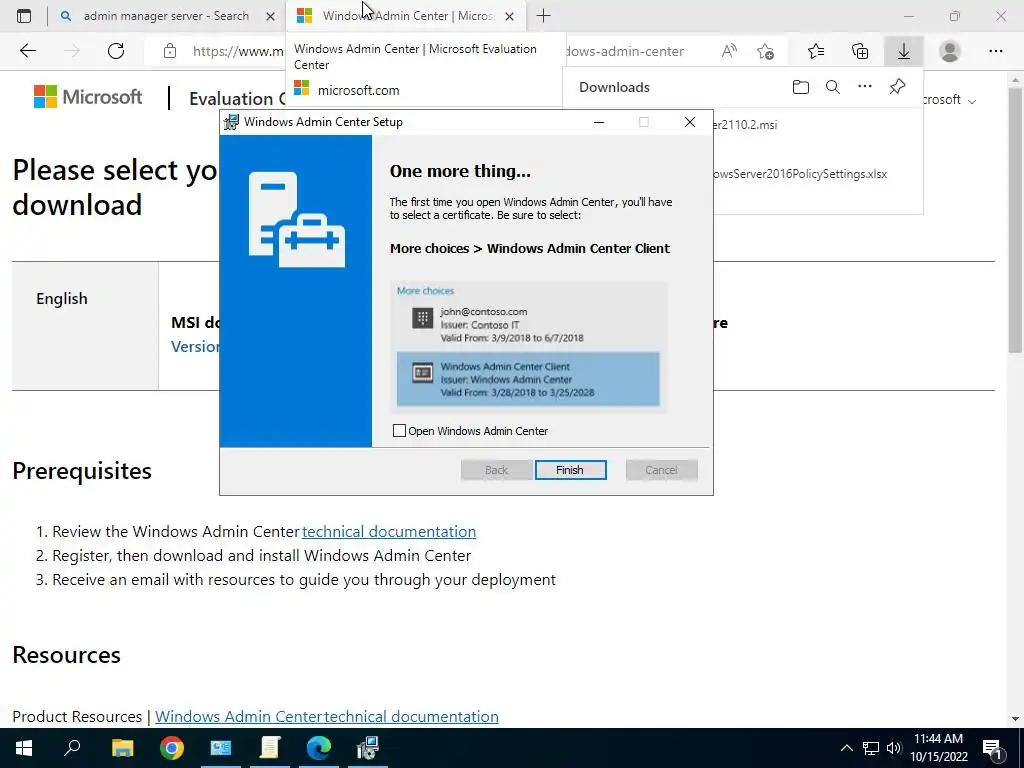Open Windows Admin Center technical documentation resource link
1024x768 pixels.
point(327,716)
